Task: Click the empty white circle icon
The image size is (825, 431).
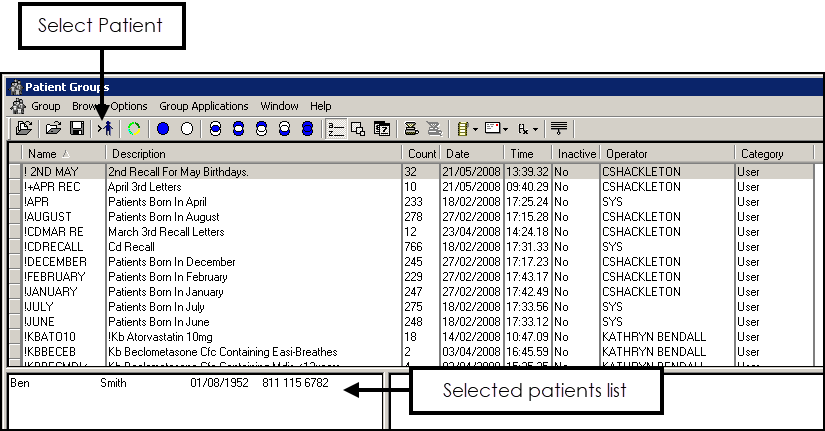Action: point(187,129)
